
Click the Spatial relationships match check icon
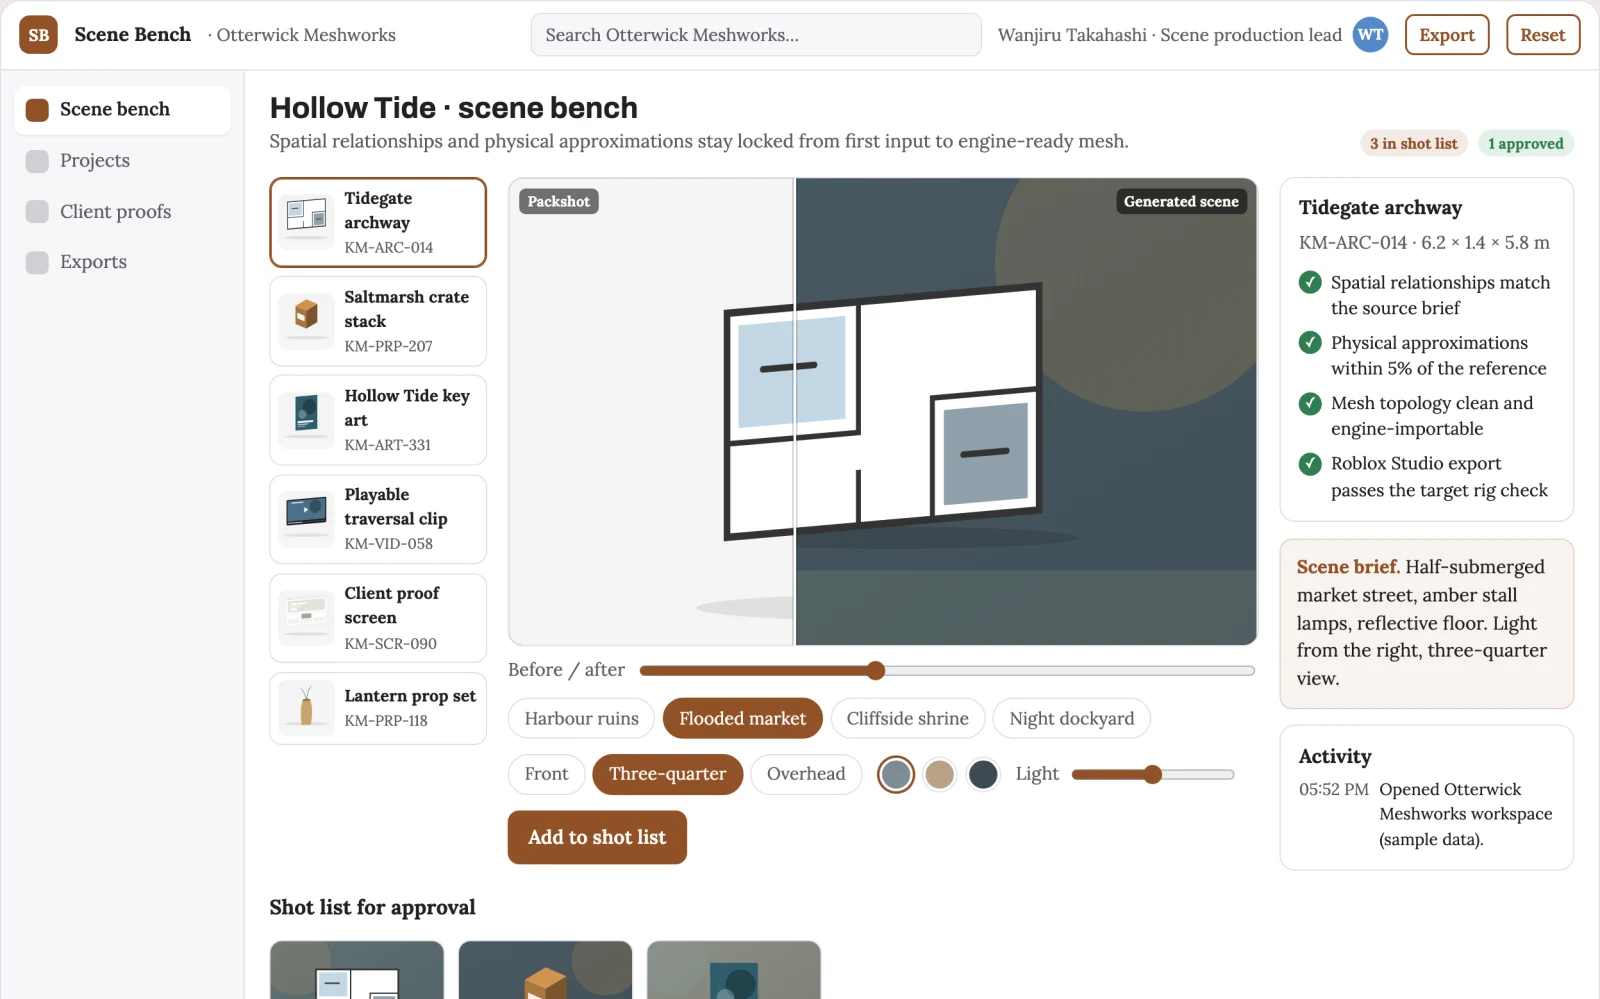1310,283
